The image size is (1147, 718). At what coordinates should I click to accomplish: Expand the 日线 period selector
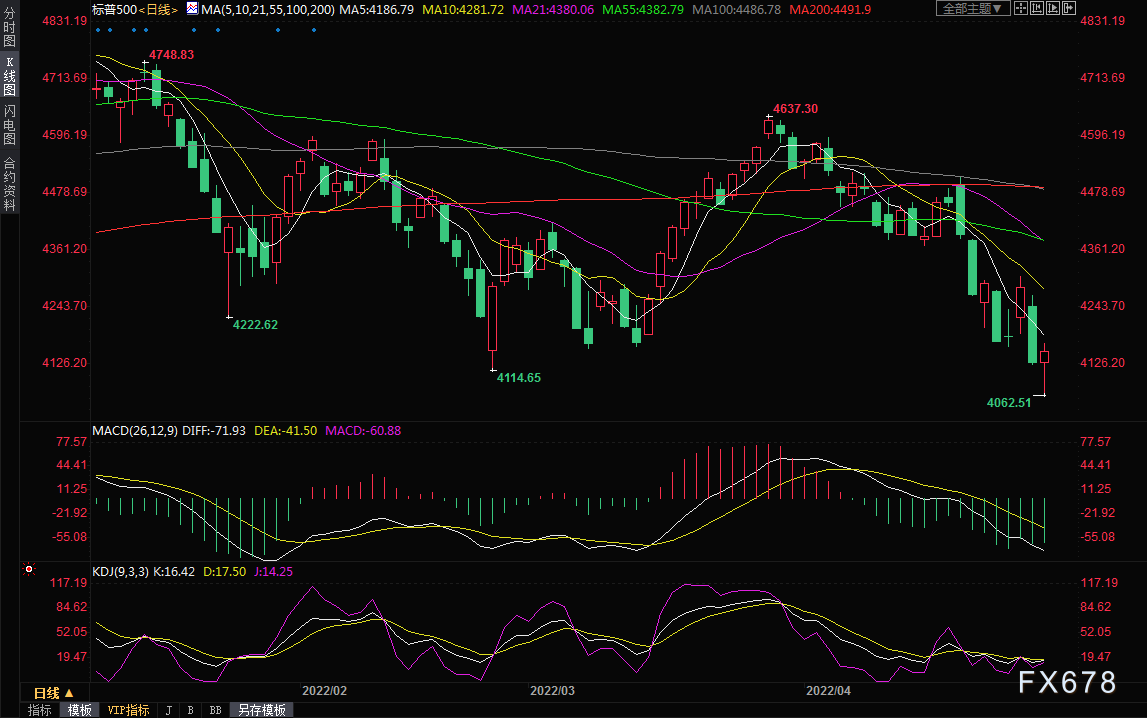click(53, 693)
